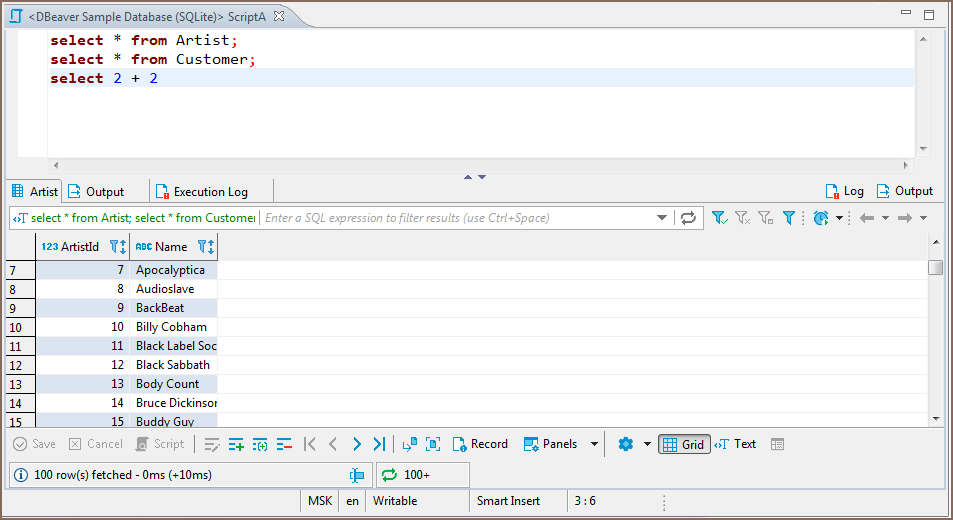Viewport: 953px width, 520px height.
Task: Open custom filters funnel icon
Action: pos(789,218)
